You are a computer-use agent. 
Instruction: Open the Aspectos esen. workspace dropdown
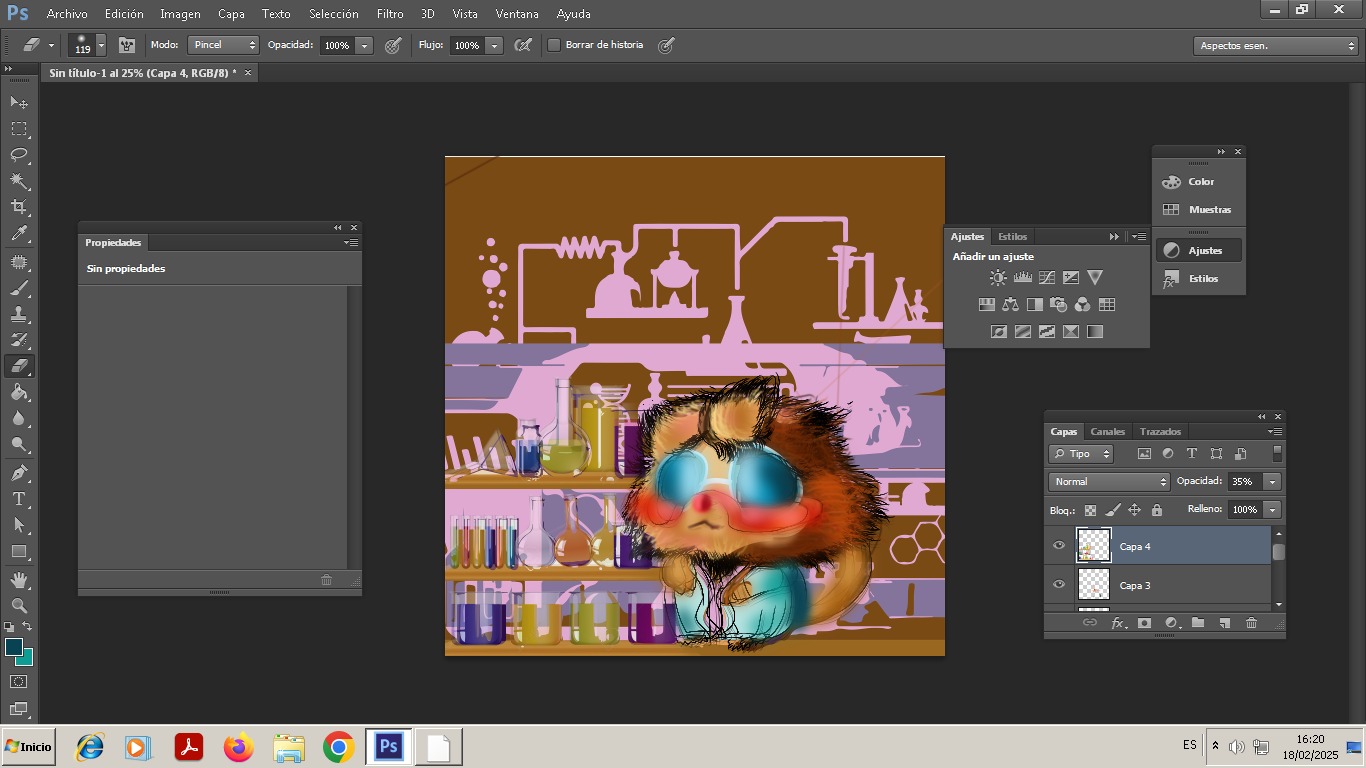[1276, 46]
